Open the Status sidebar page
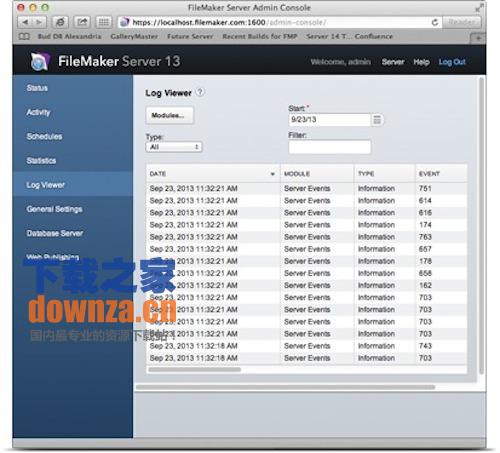Viewport: 500px width, 453px height. pos(37,88)
